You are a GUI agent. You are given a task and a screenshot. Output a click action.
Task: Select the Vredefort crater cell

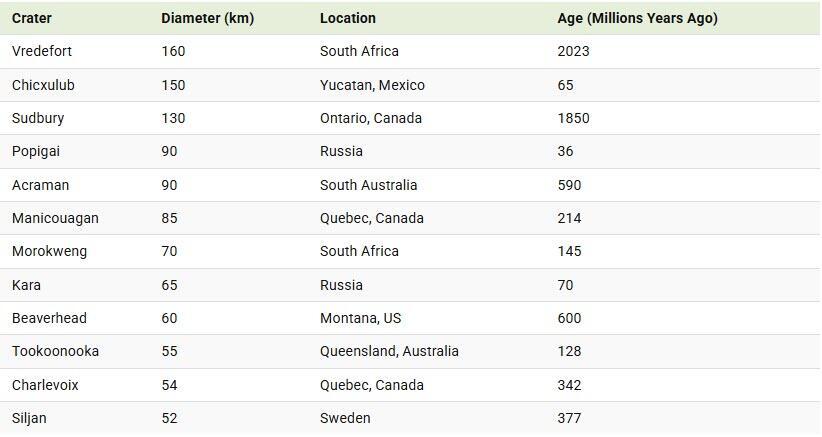42,51
